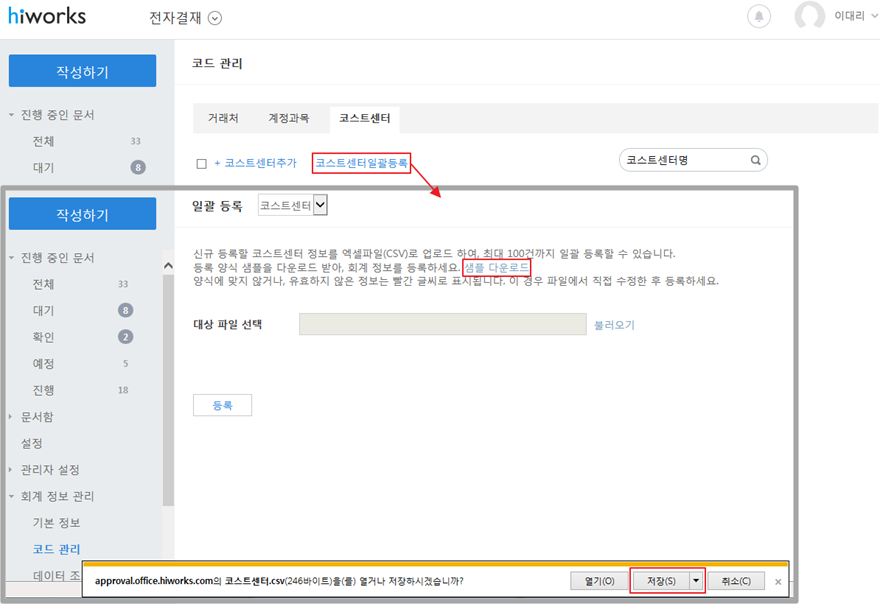This screenshot has height=604, width=880.
Task: Click 불러오기 to browse a file
Action: point(614,325)
